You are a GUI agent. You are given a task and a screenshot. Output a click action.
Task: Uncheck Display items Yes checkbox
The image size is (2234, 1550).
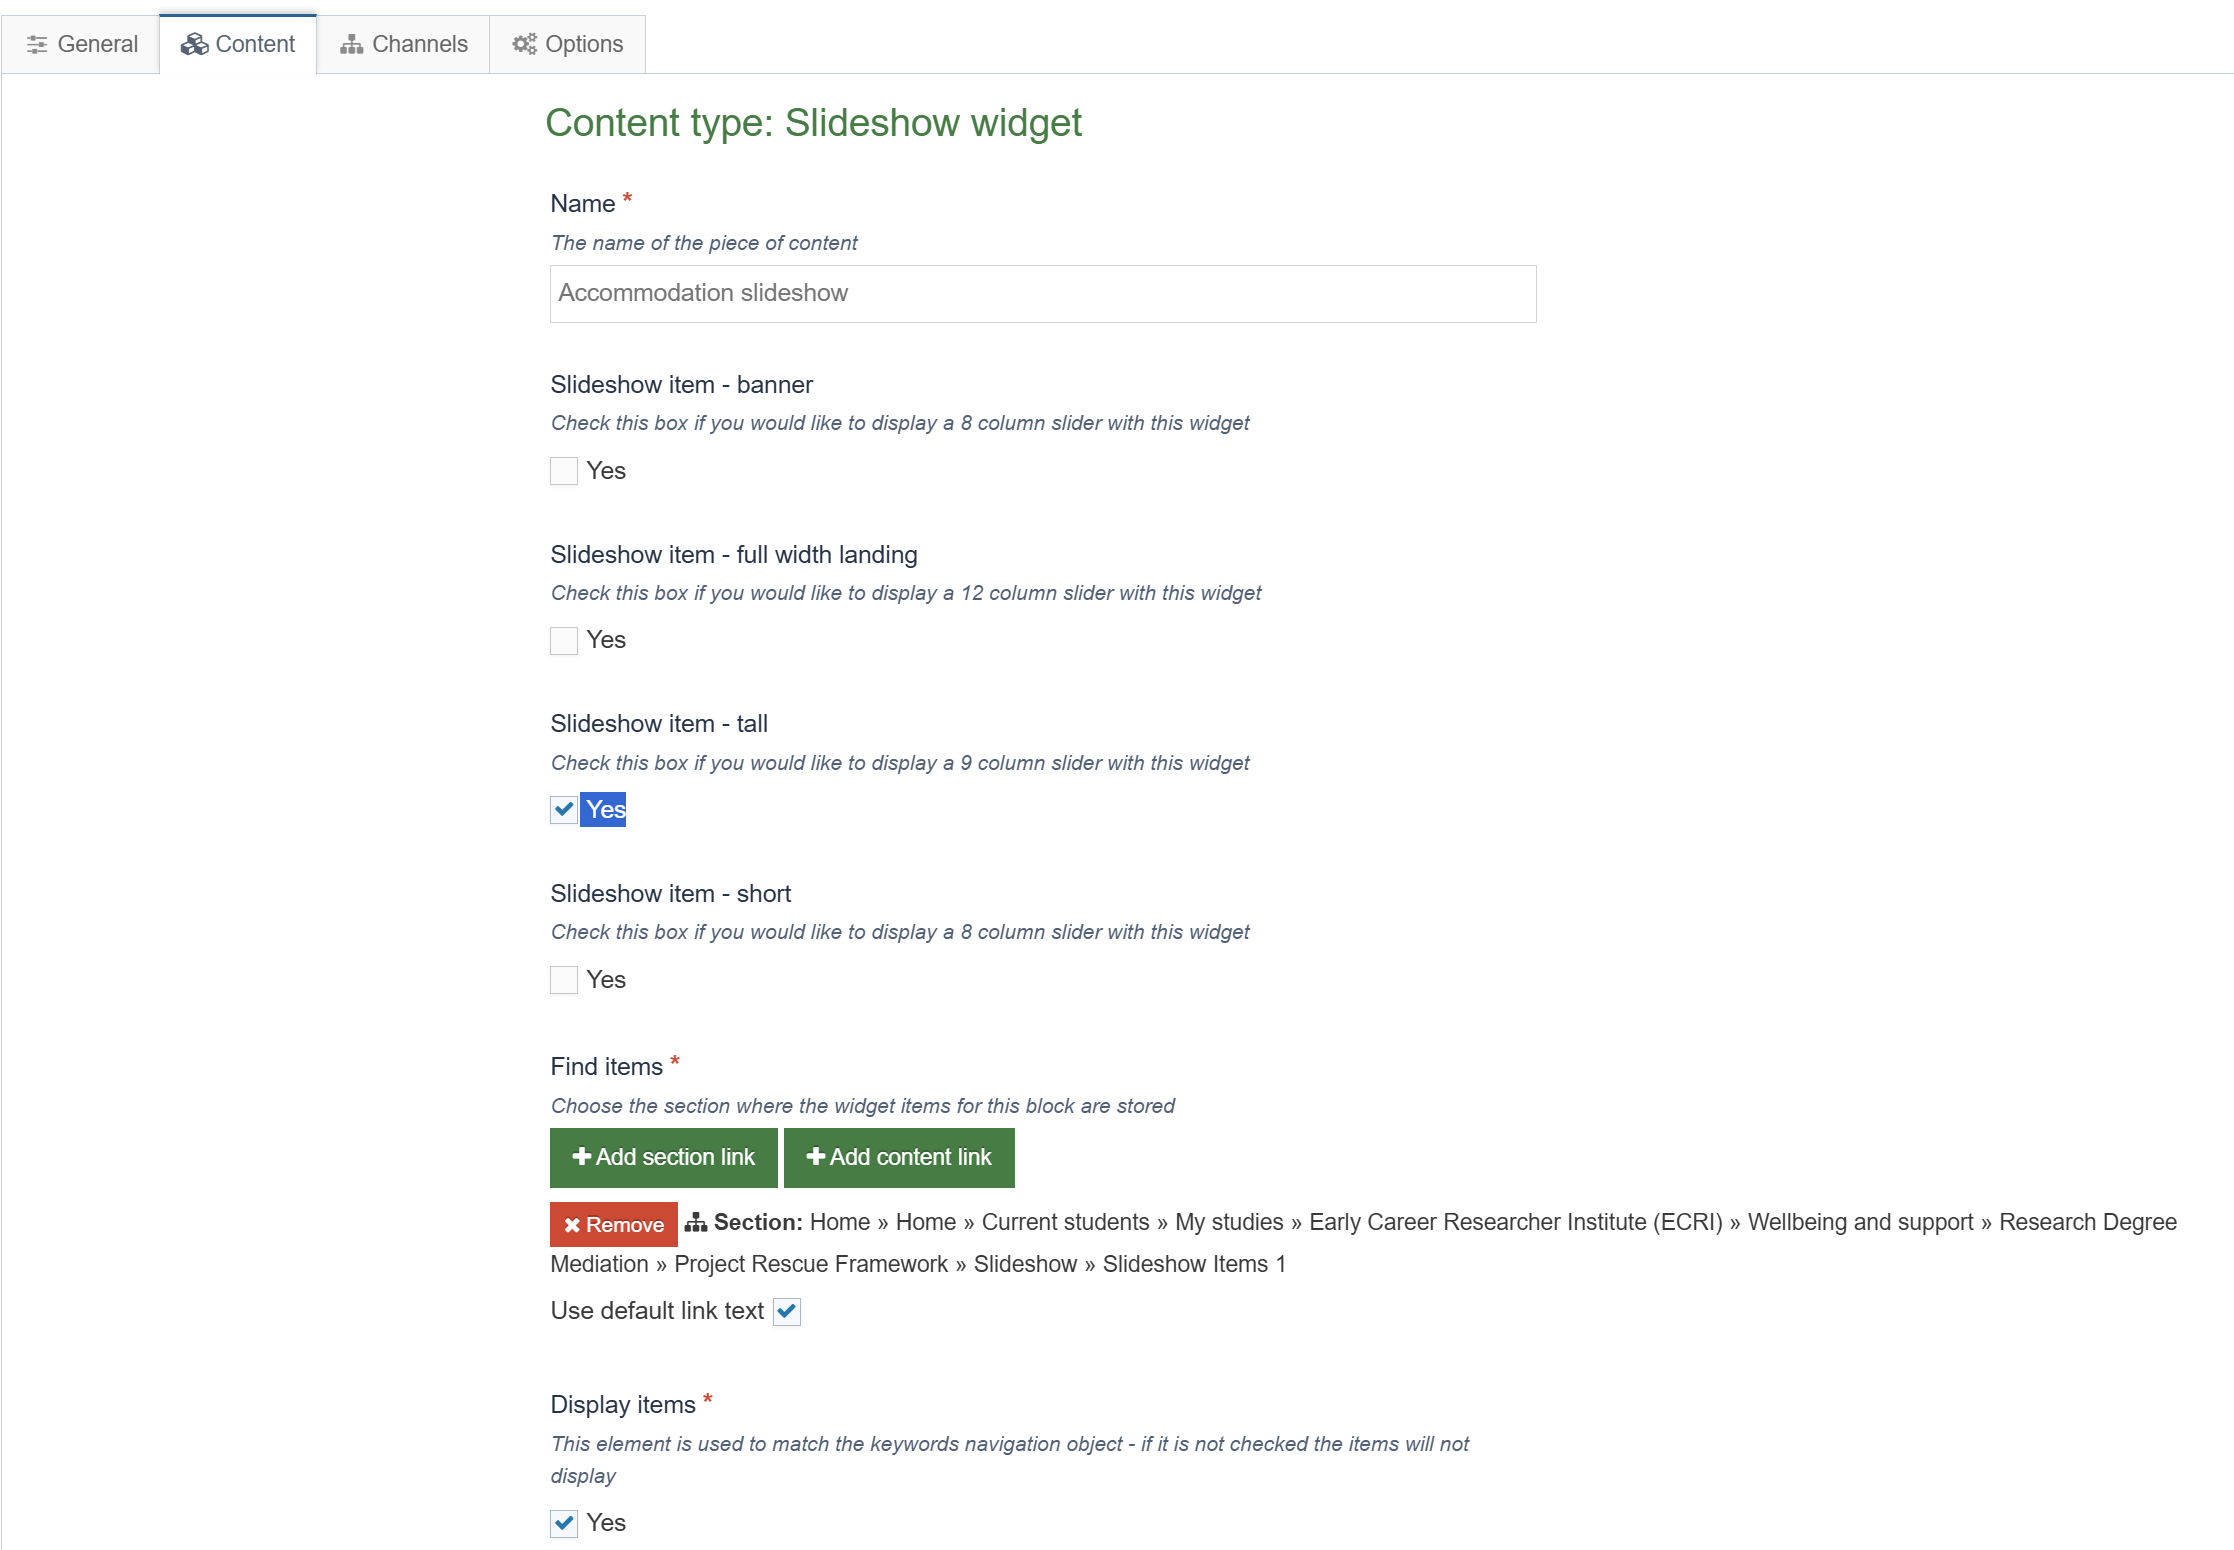point(564,1523)
